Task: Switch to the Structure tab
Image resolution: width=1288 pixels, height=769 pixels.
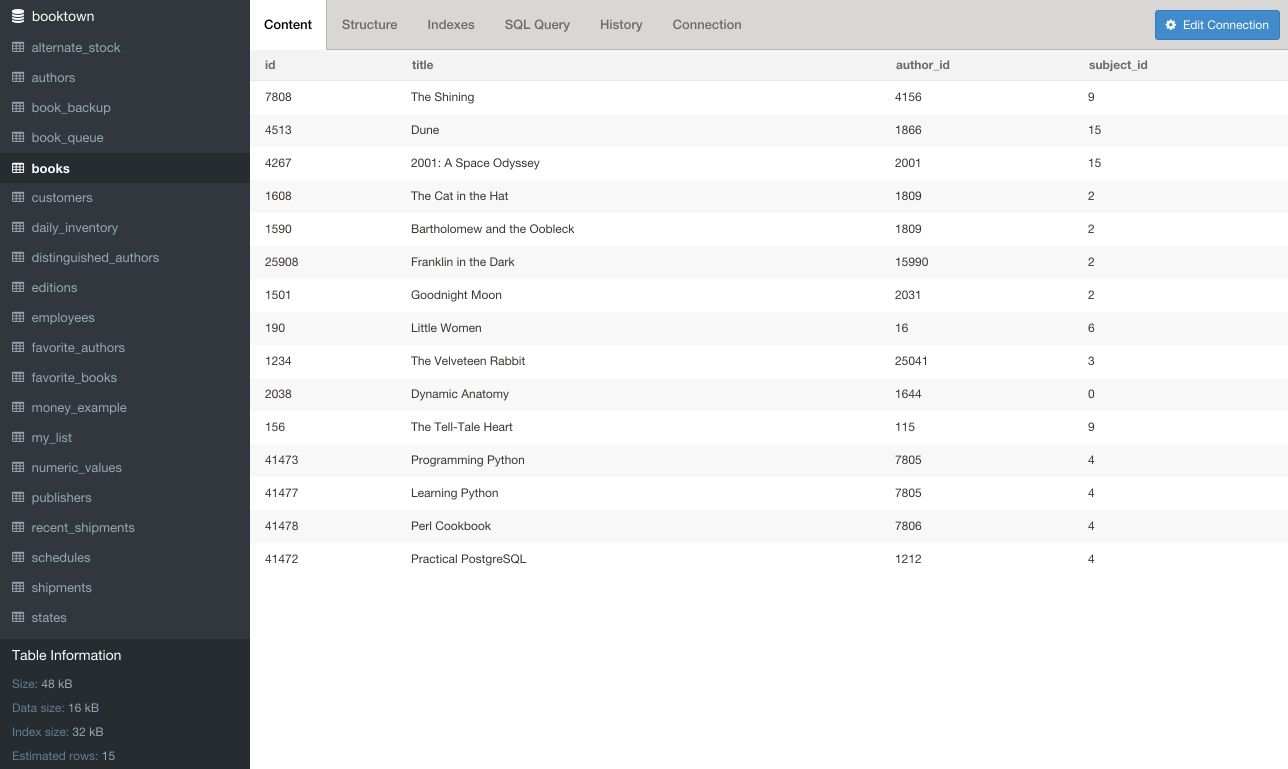Action: click(369, 25)
